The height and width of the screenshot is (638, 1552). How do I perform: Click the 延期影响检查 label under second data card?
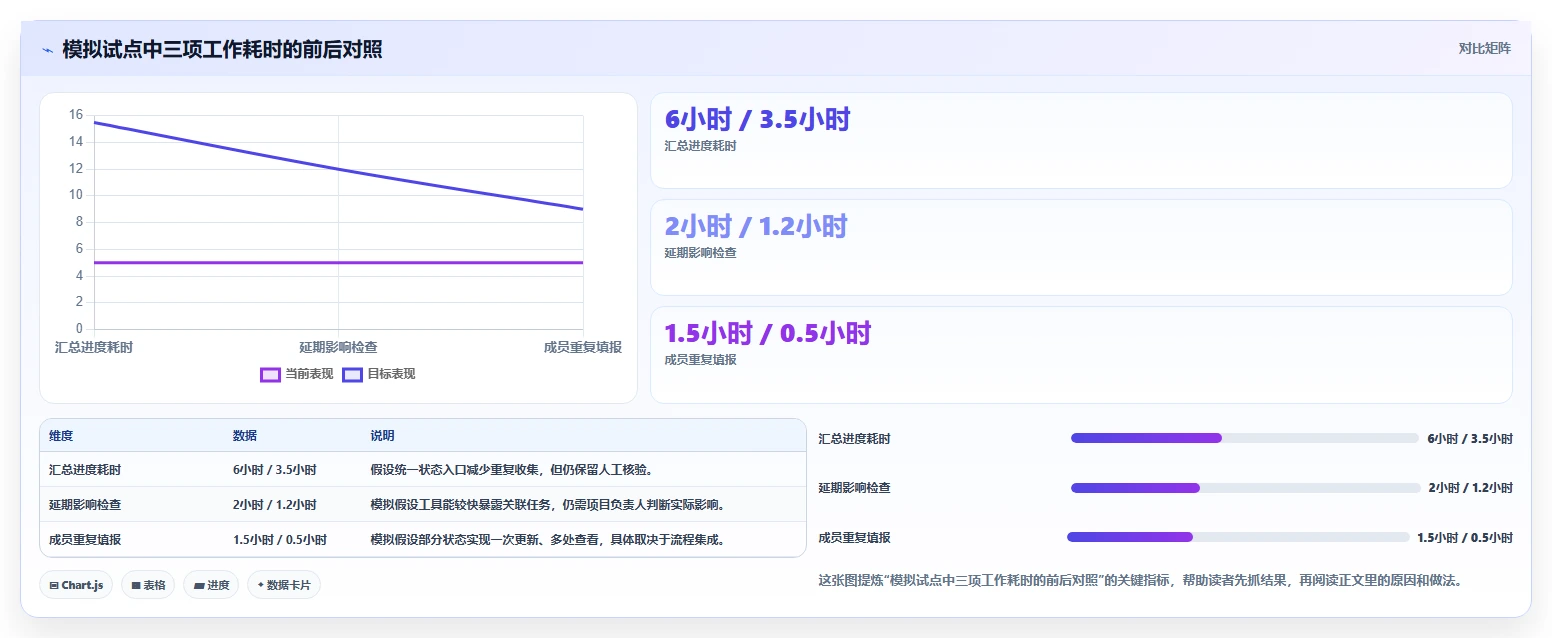700,253
